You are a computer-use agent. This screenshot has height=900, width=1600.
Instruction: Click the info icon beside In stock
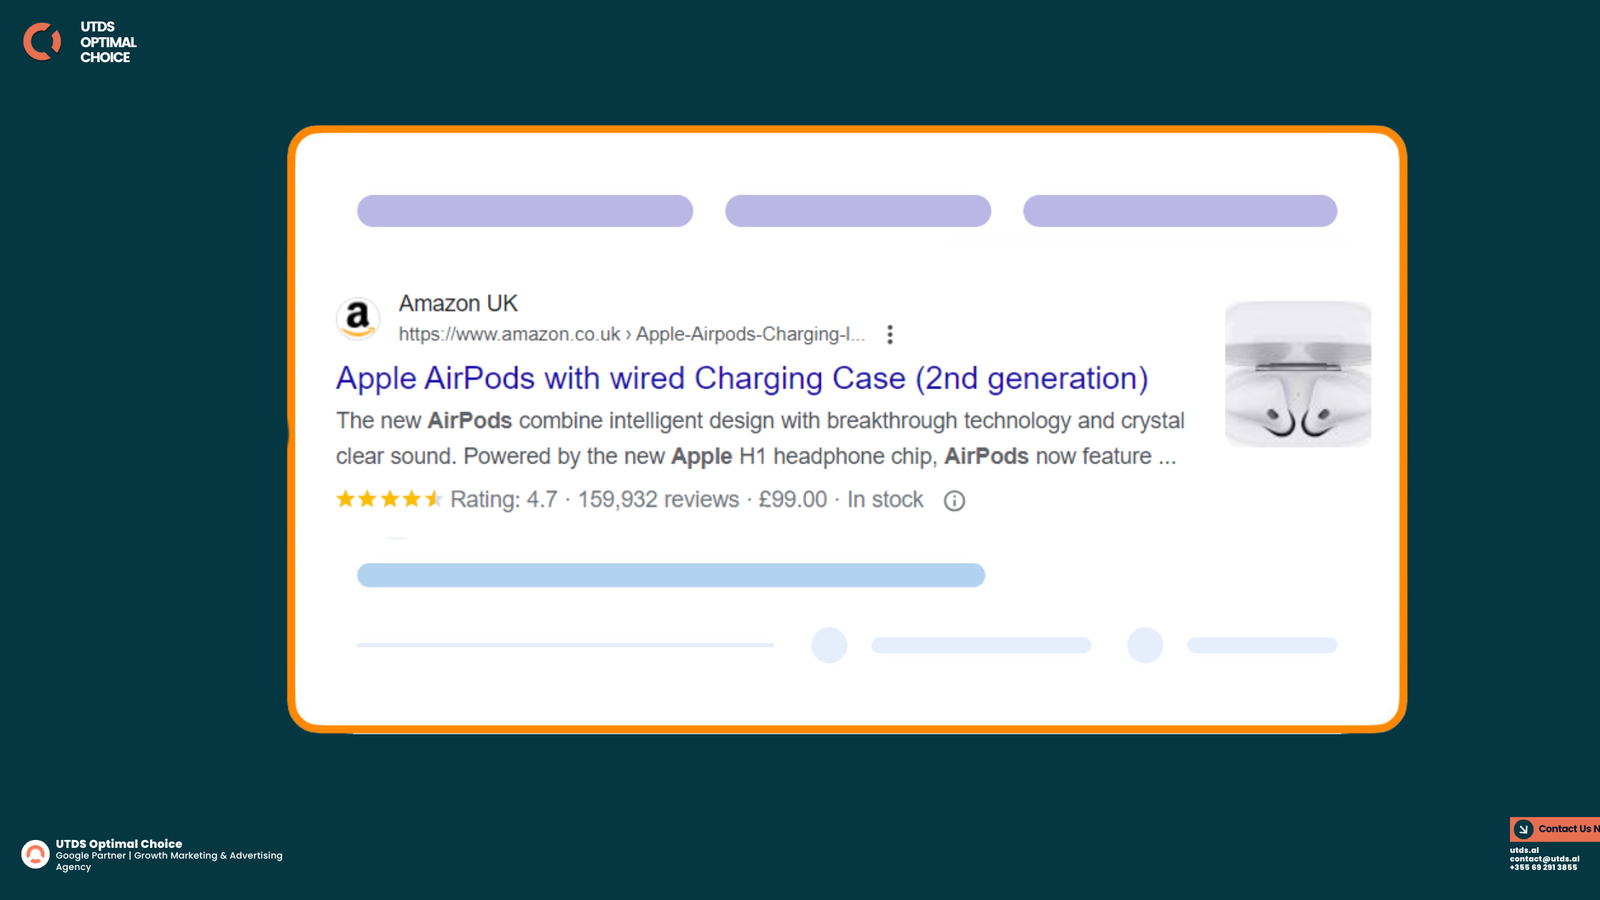click(954, 500)
